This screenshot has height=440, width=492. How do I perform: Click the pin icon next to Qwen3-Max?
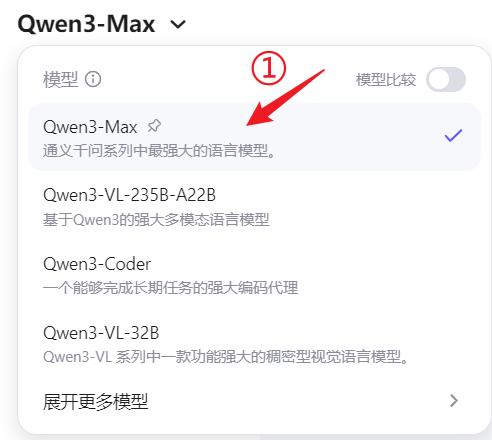pyautogui.click(x=154, y=126)
